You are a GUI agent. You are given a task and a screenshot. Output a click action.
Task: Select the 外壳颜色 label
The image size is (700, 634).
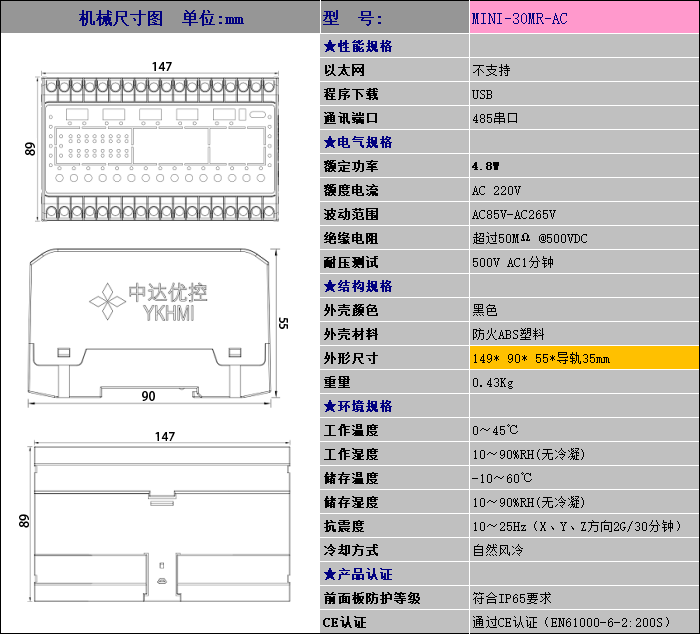click(351, 310)
